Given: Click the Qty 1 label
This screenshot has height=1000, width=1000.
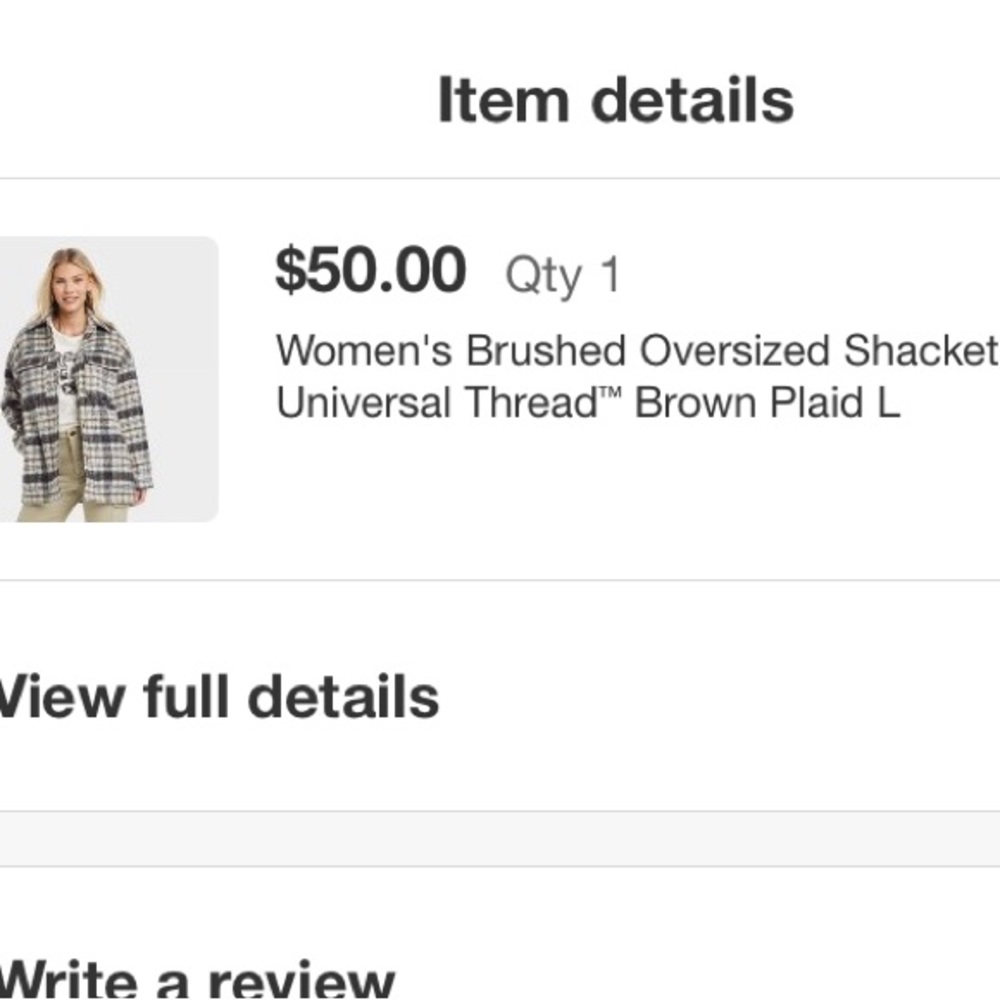Looking at the screenshot, I should 563,273.
